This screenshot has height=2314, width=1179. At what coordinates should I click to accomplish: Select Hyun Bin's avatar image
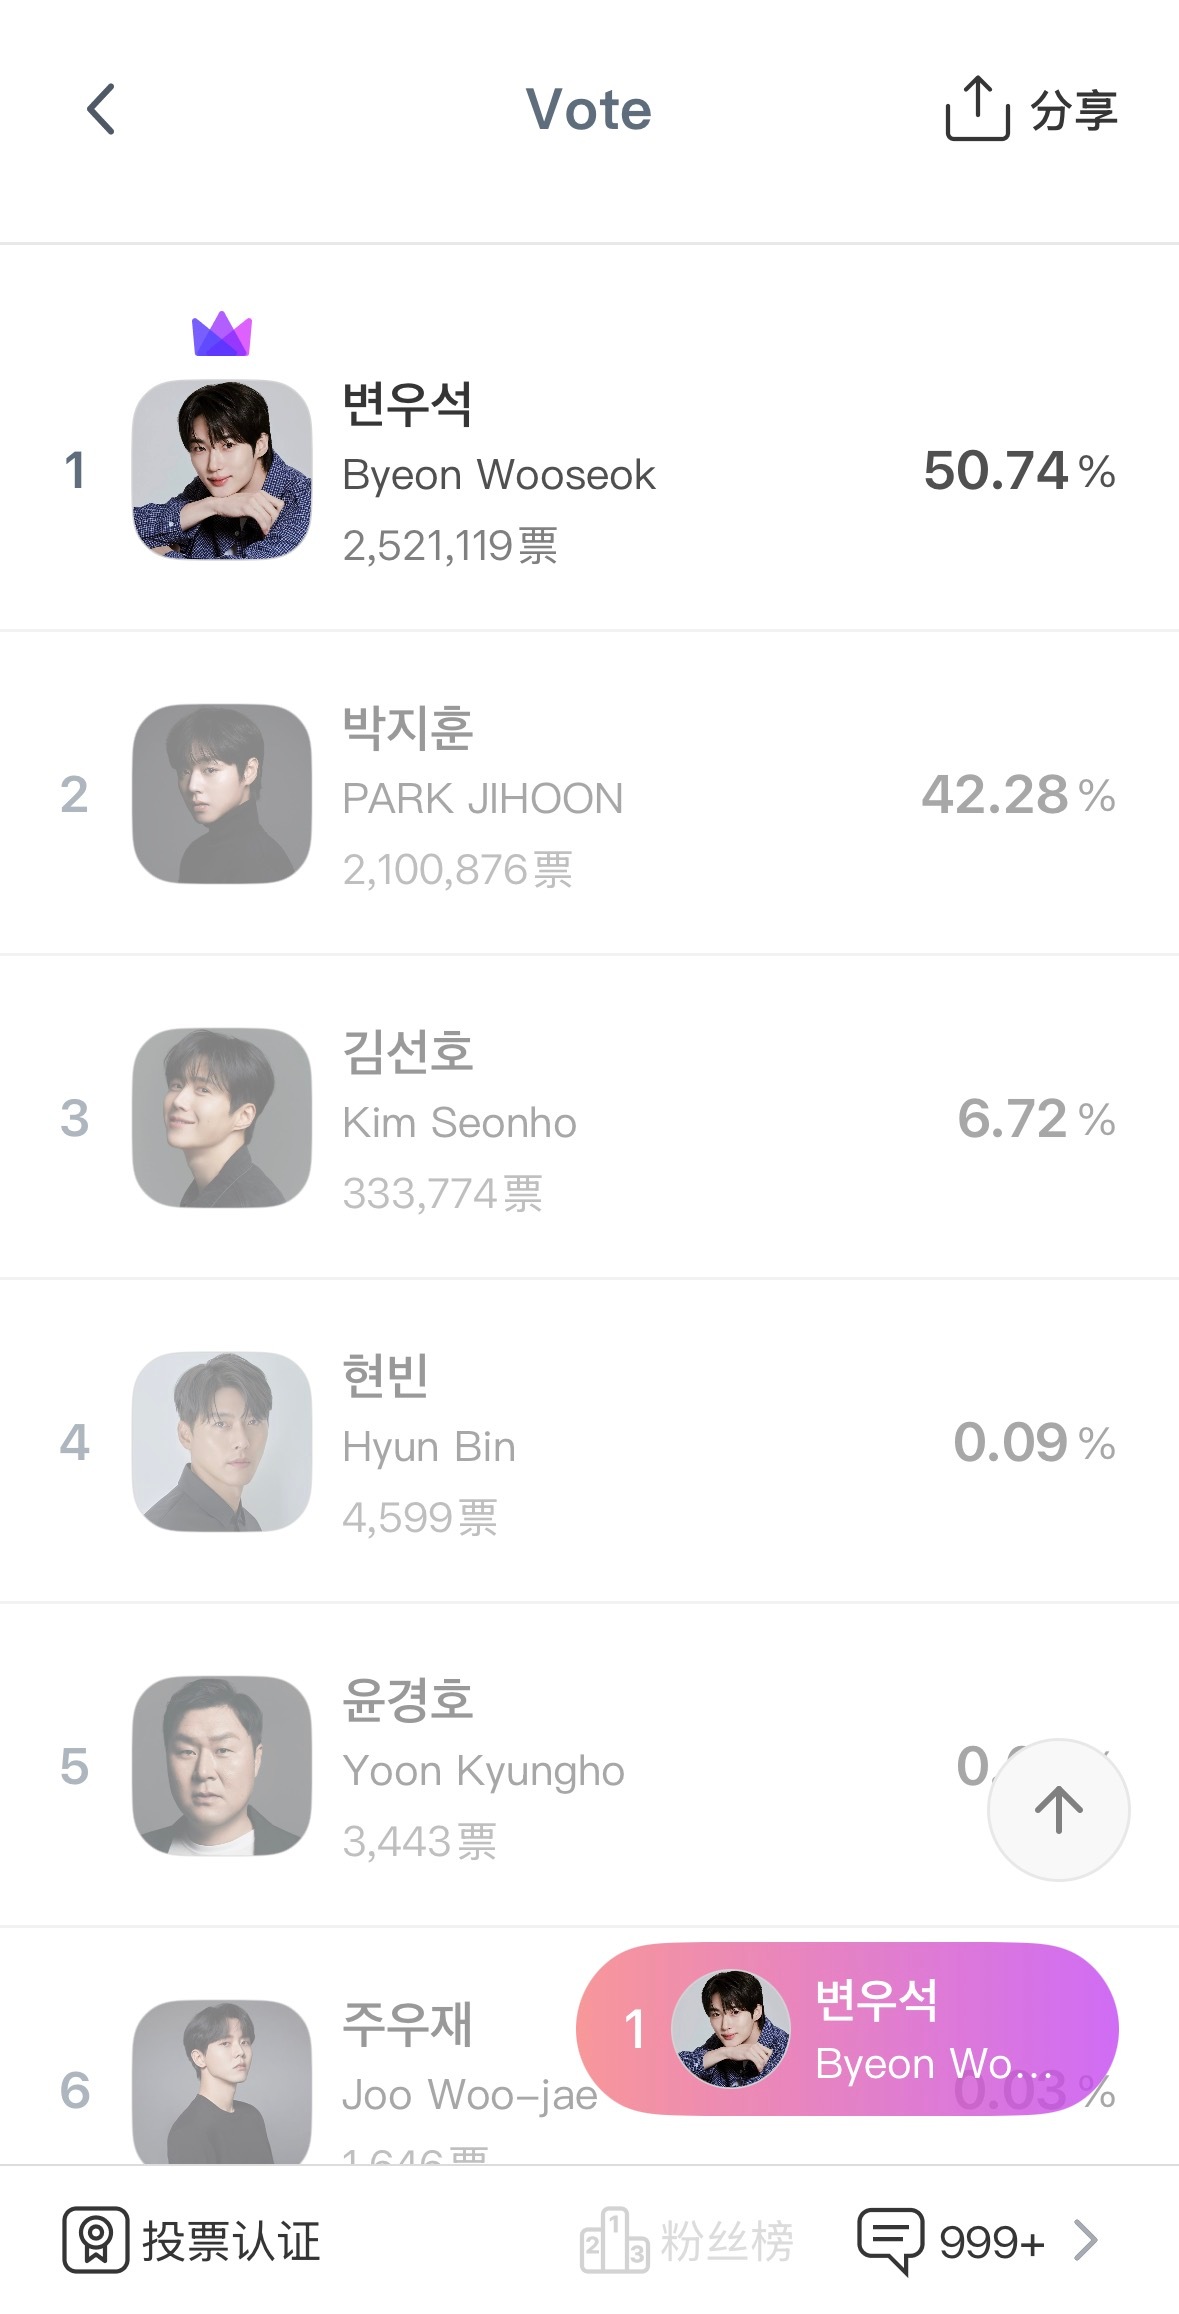point(222,1441)
